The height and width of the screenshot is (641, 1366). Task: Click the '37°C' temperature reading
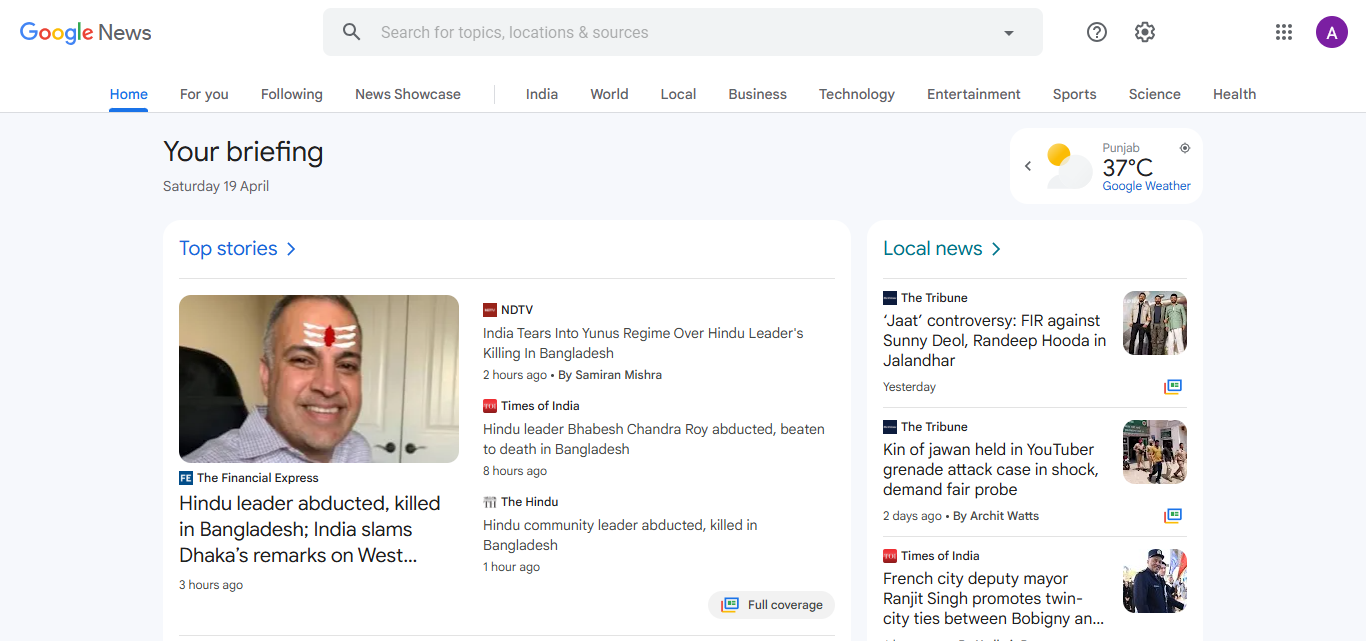pos(1128,167)
